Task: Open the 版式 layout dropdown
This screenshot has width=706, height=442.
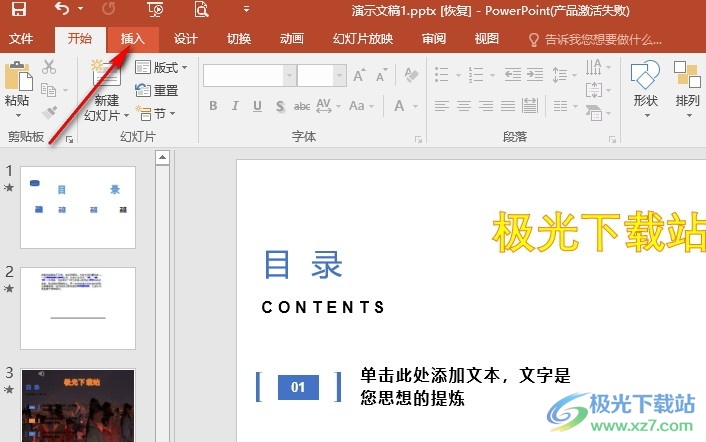Action: pyautogui.click(x=161, y=68)
